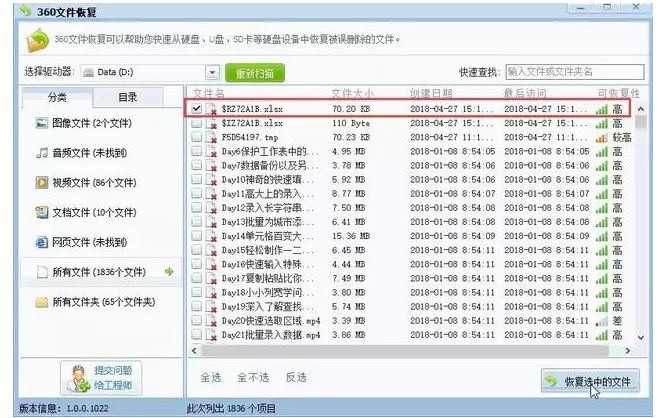
Task: Click the Day12录入长字符串 file name
Action: (x=268, y=208)
